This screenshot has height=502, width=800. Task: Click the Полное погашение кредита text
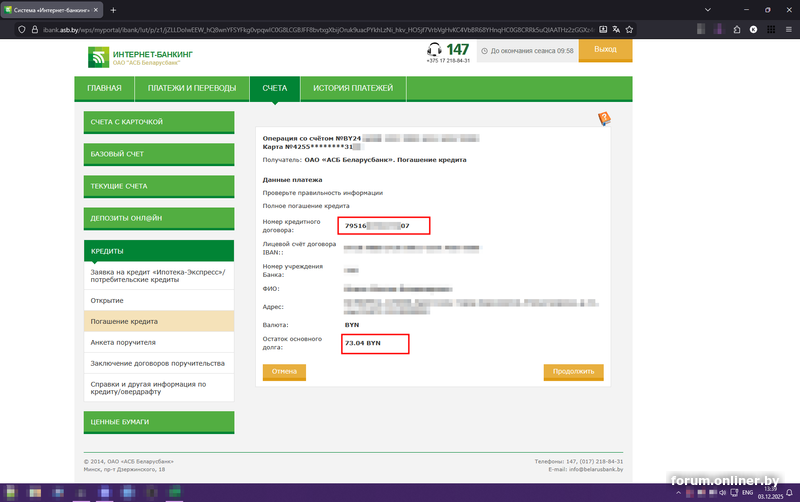306,206
